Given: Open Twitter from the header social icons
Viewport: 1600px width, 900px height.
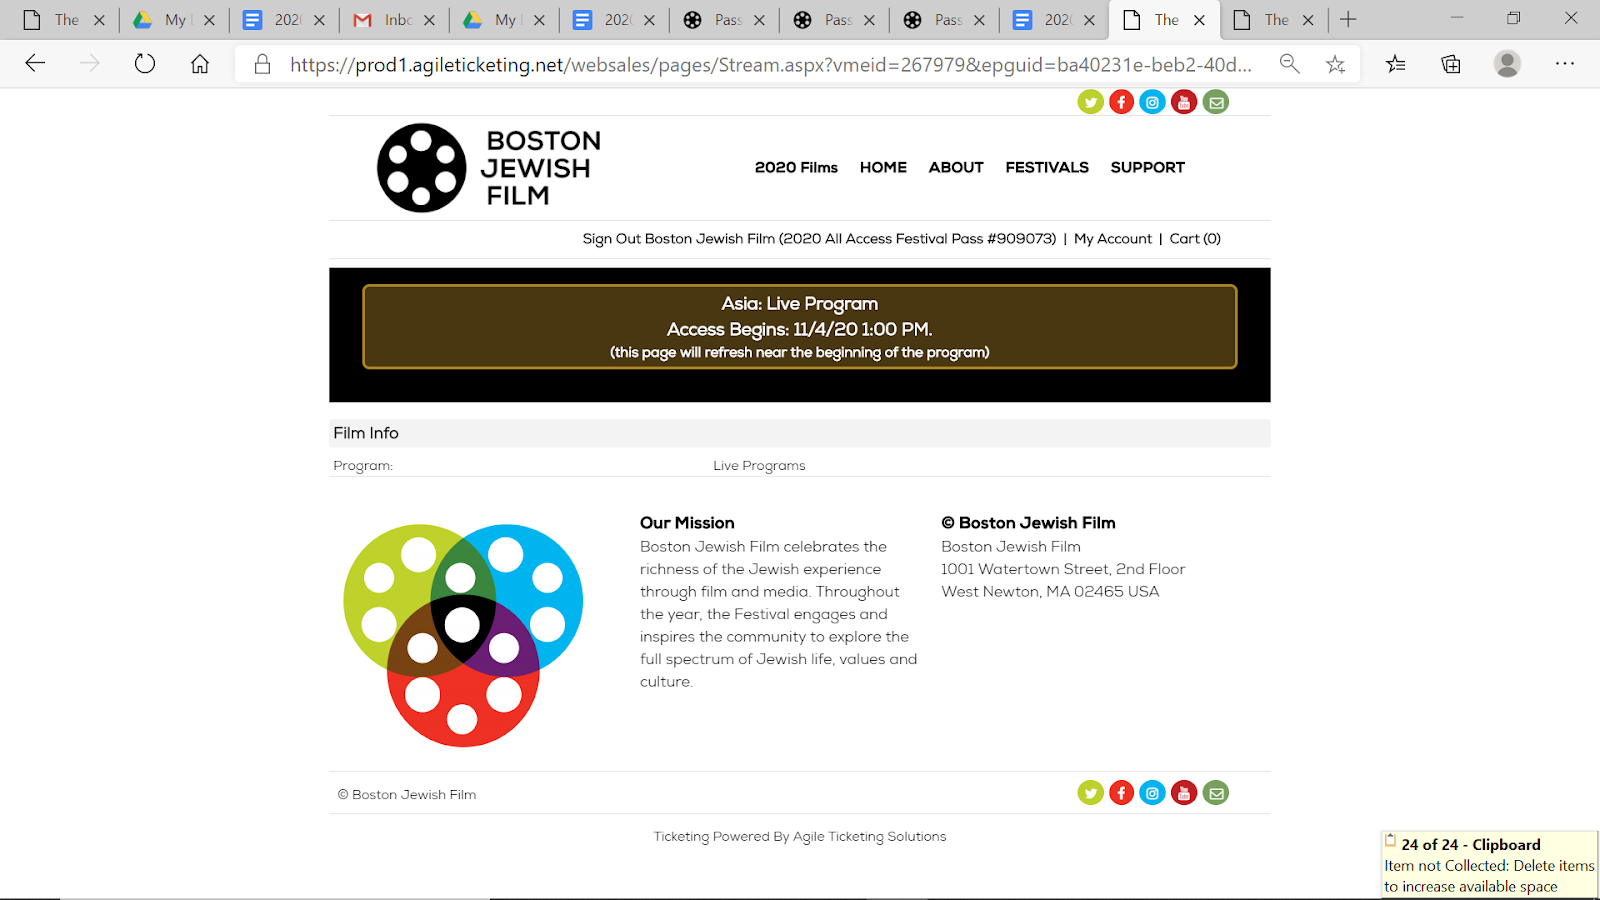Looking at the screenshot, I should (x=1090, y=102).
